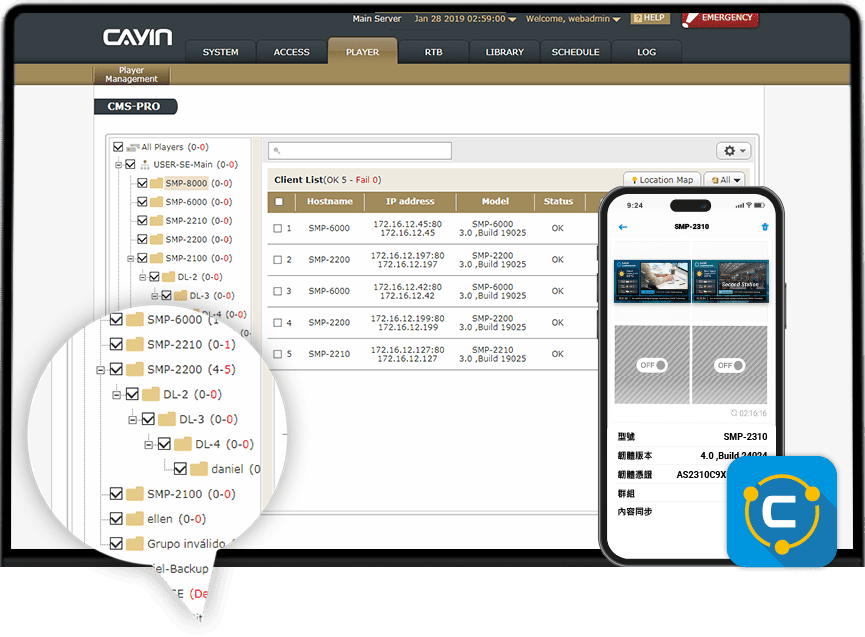The width and height of the screenshot is (865, 637).
Task: Click the CAYIN logo
Action: 137,38
